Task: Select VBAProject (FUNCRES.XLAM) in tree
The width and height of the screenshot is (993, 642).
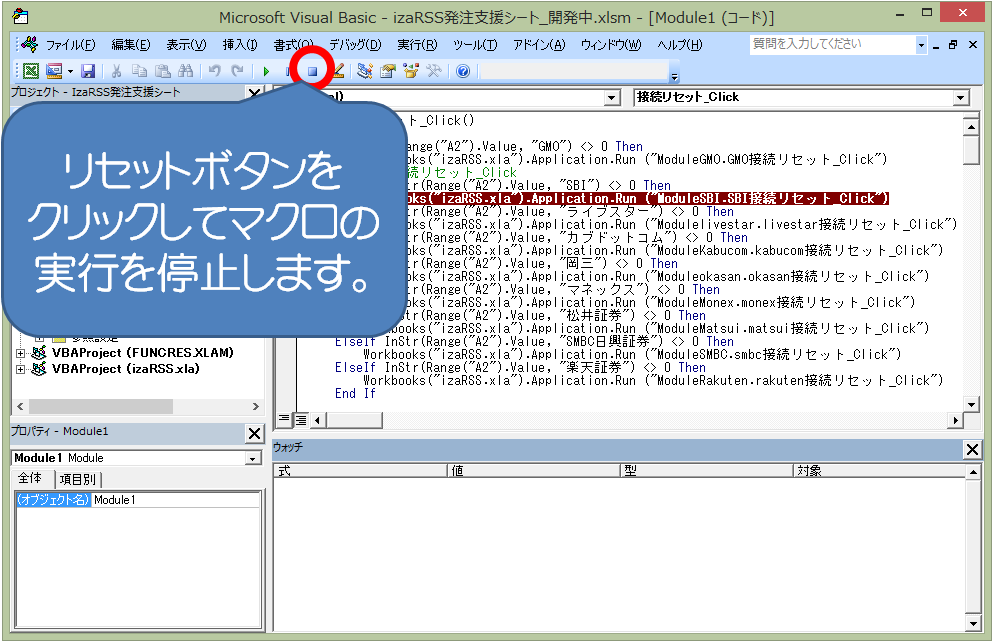Action: tap(142, 353)
